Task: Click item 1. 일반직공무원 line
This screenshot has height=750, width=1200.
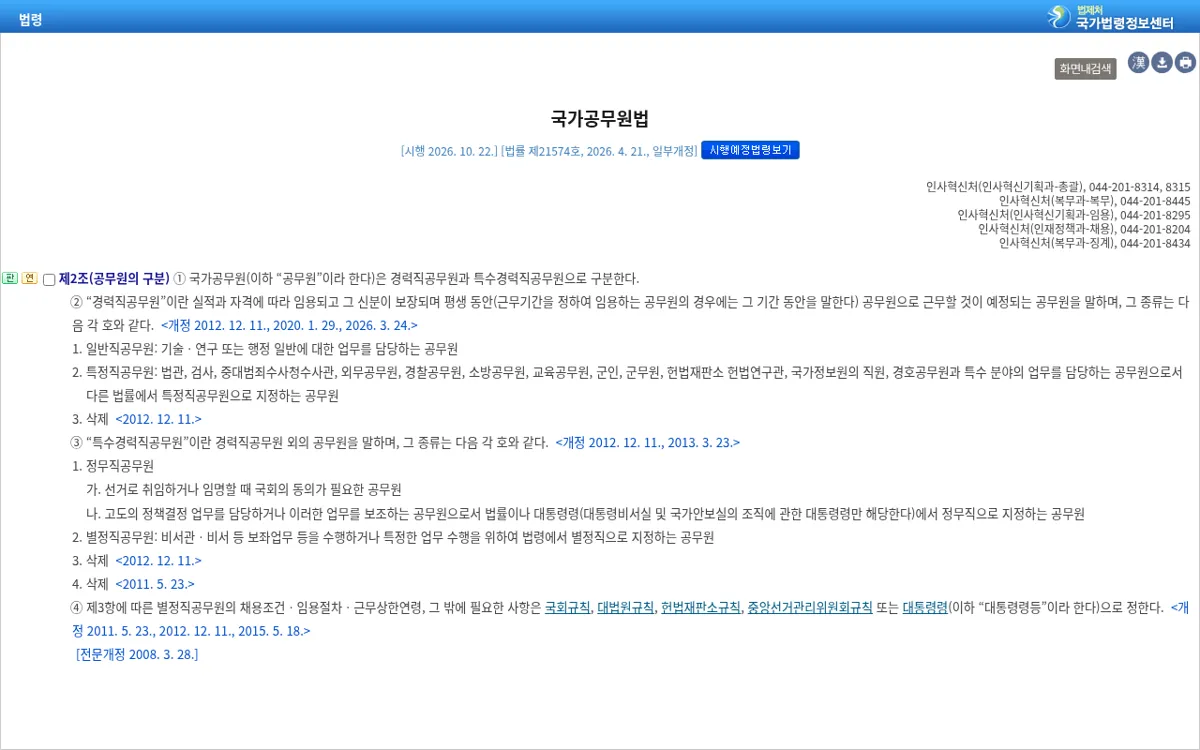Action: click(x=265, y=349)
